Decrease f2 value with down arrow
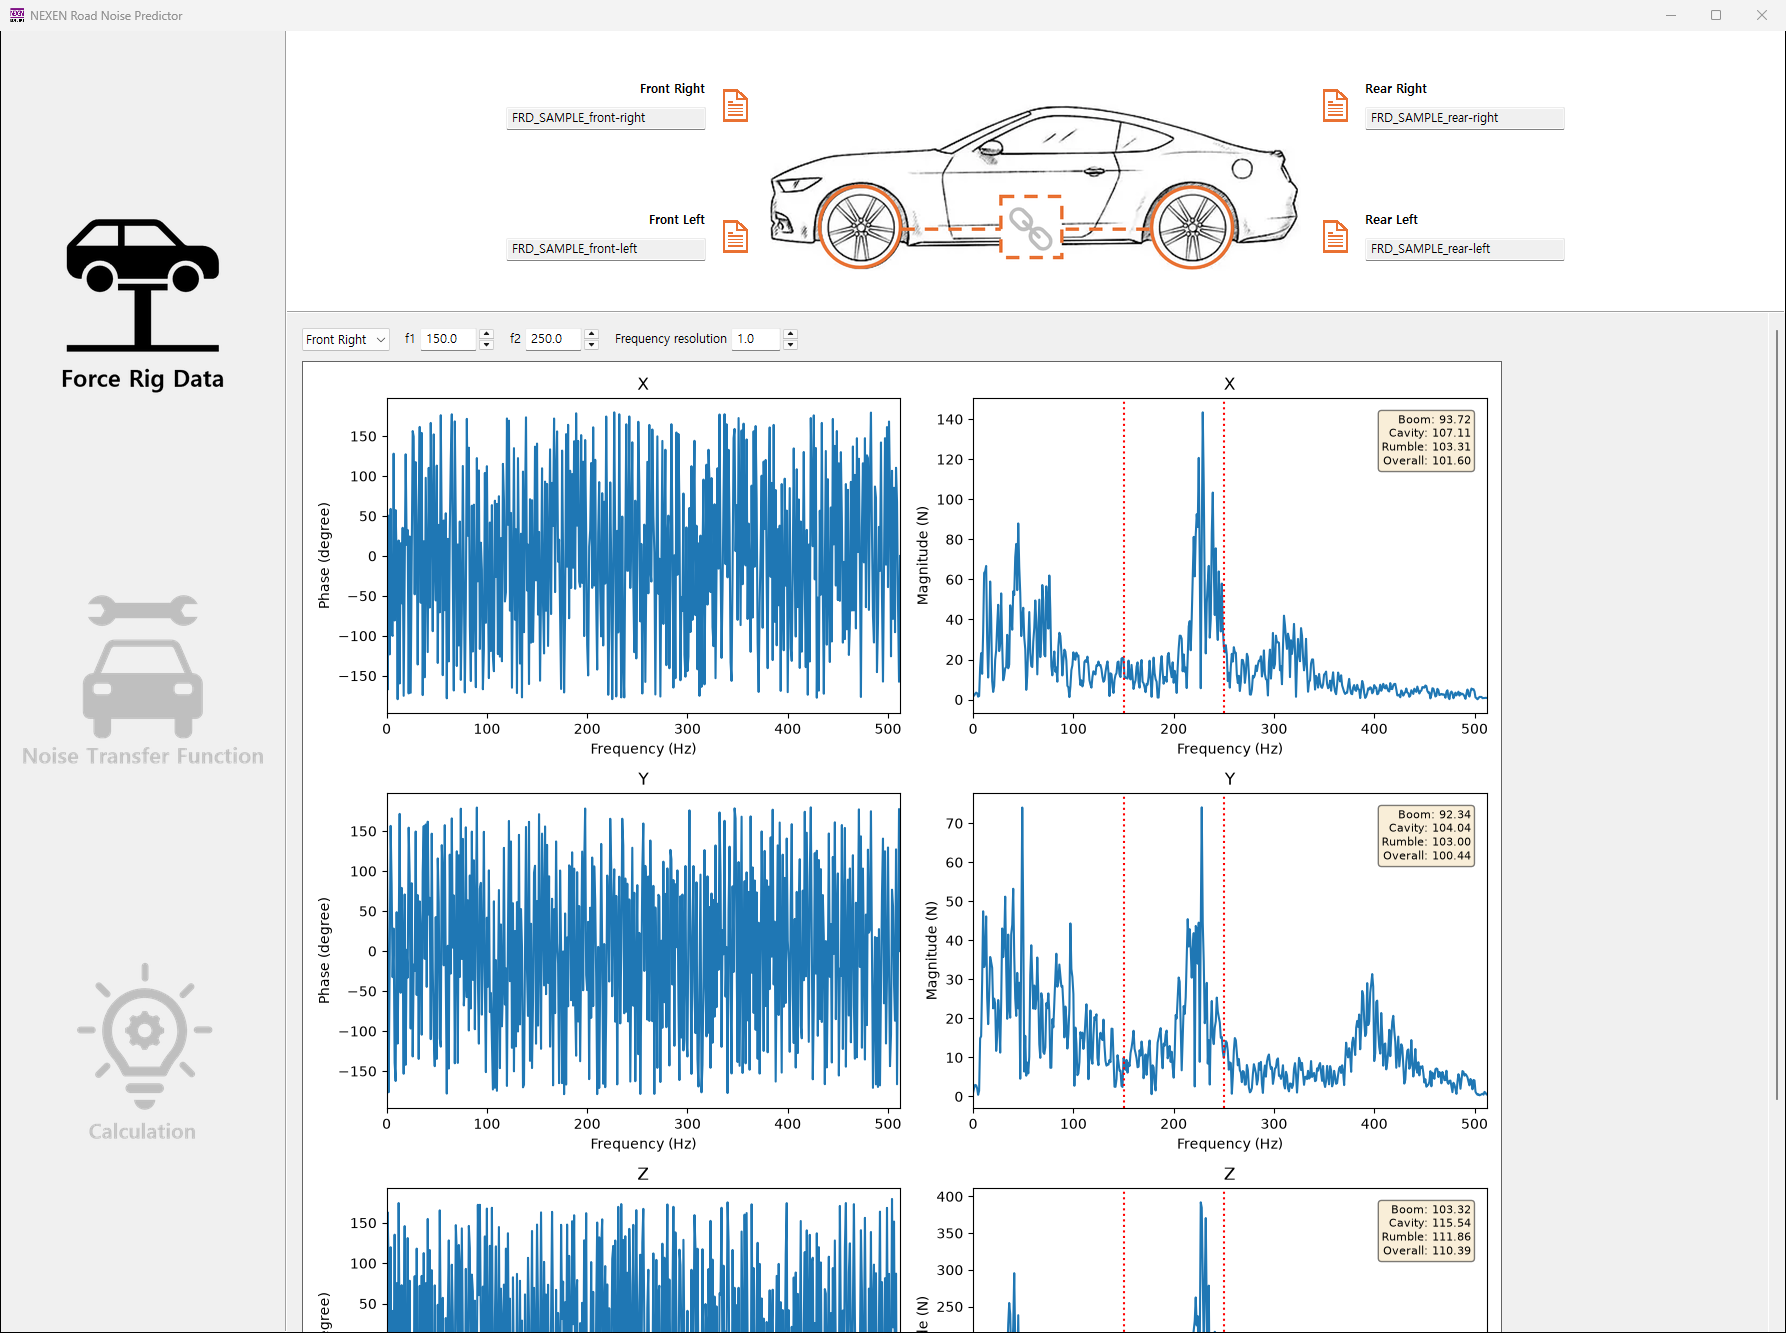 pyautogui.click(x=591, y=344)
